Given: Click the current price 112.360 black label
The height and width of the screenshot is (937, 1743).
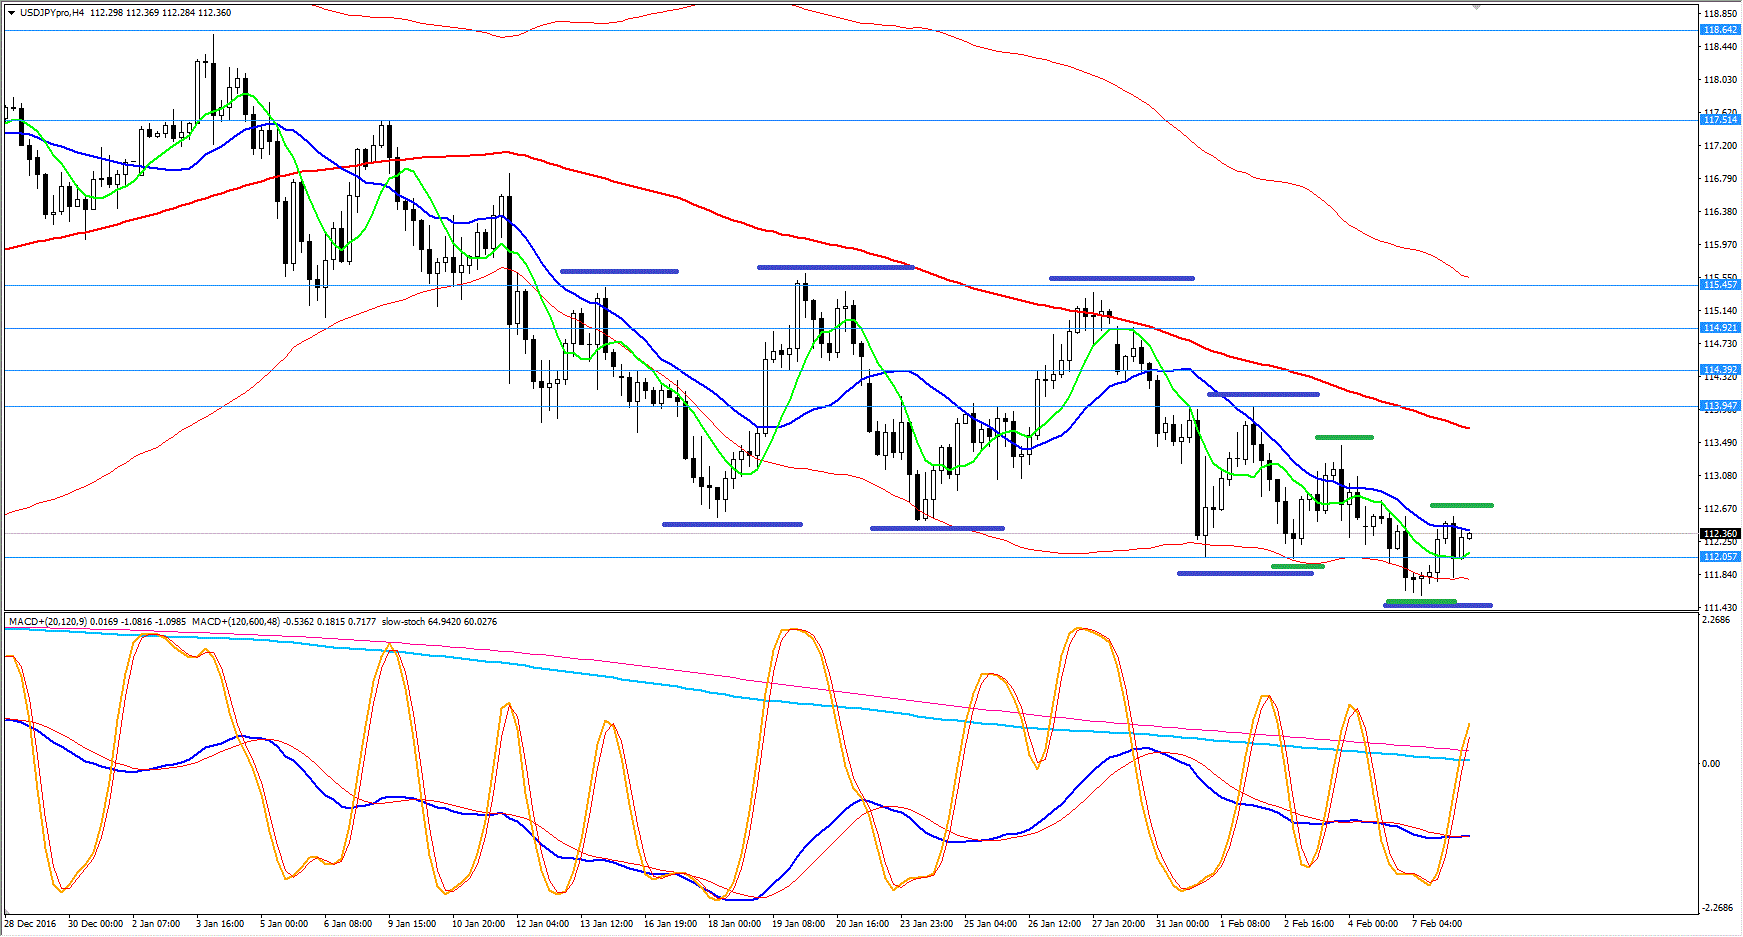Looking at the screenshot, I should pyautogui.click(x=1720, y=534).
